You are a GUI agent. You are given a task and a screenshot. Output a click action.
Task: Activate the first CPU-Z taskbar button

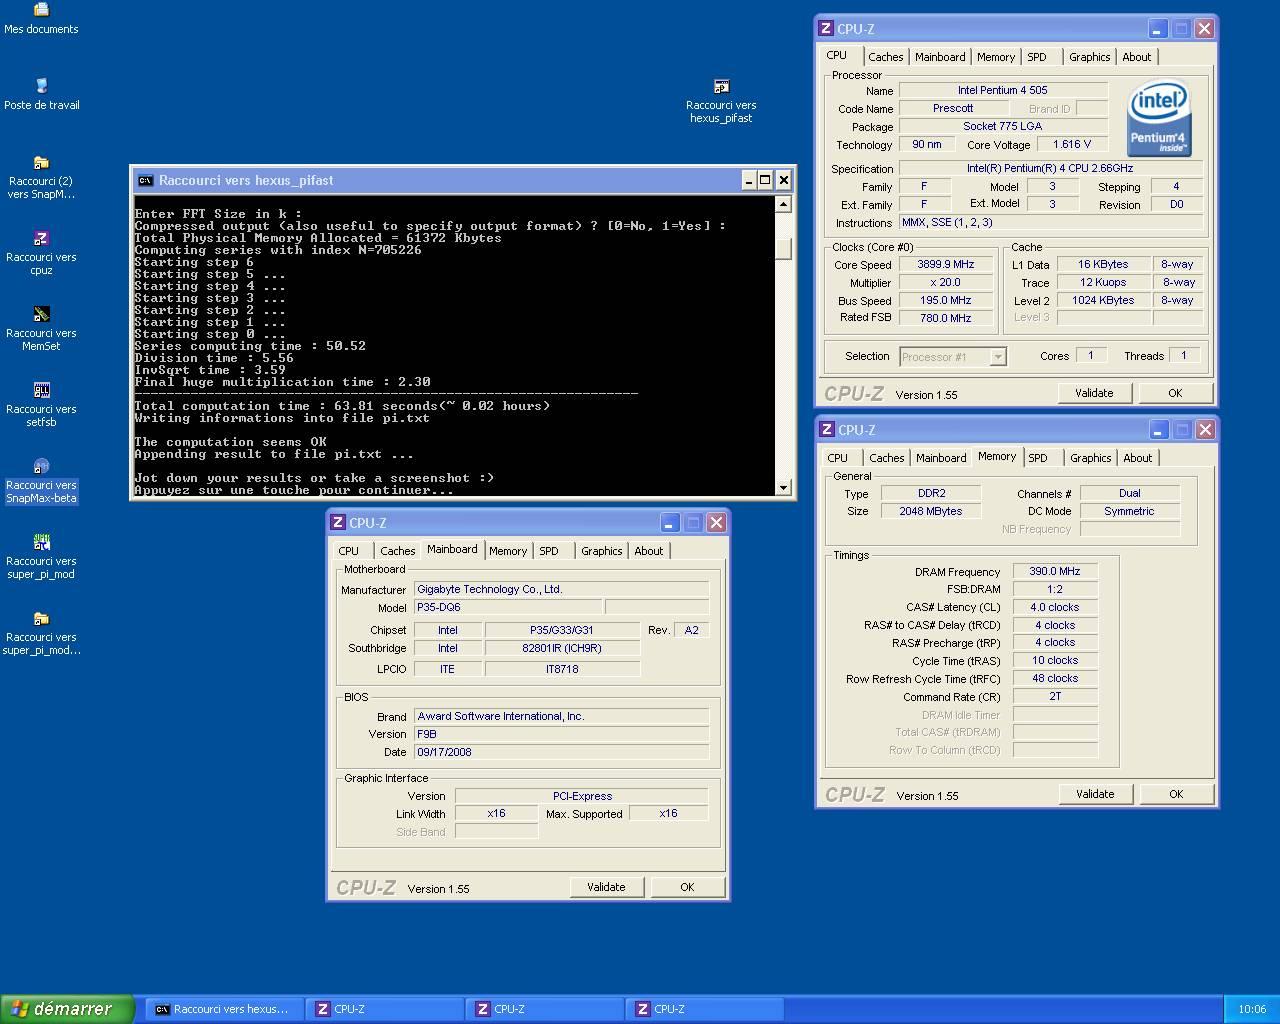385,1009
